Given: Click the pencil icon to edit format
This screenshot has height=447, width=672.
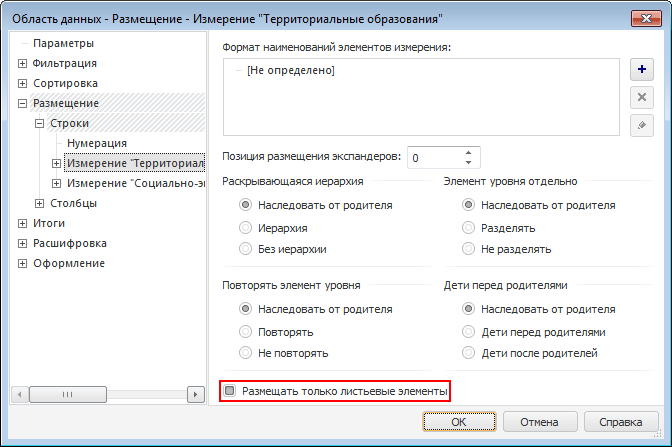Looking at the screenshot, I should tap(642, 125).
